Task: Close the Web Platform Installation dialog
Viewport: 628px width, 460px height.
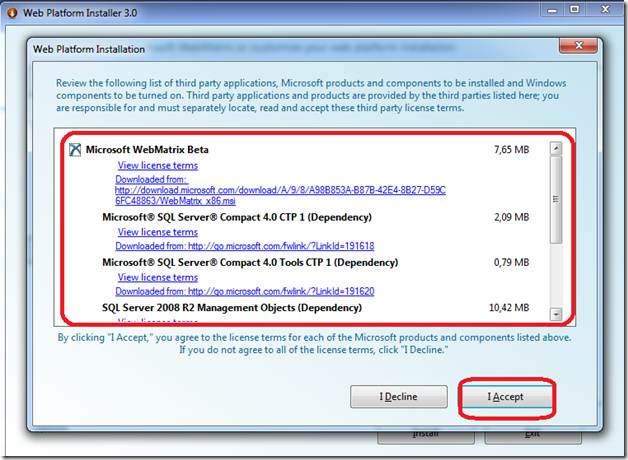Action: click(578, 46)
